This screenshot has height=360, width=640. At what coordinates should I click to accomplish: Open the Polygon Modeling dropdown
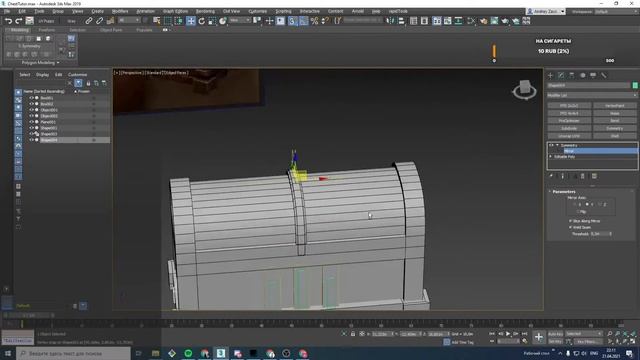(x=40, y=63)
